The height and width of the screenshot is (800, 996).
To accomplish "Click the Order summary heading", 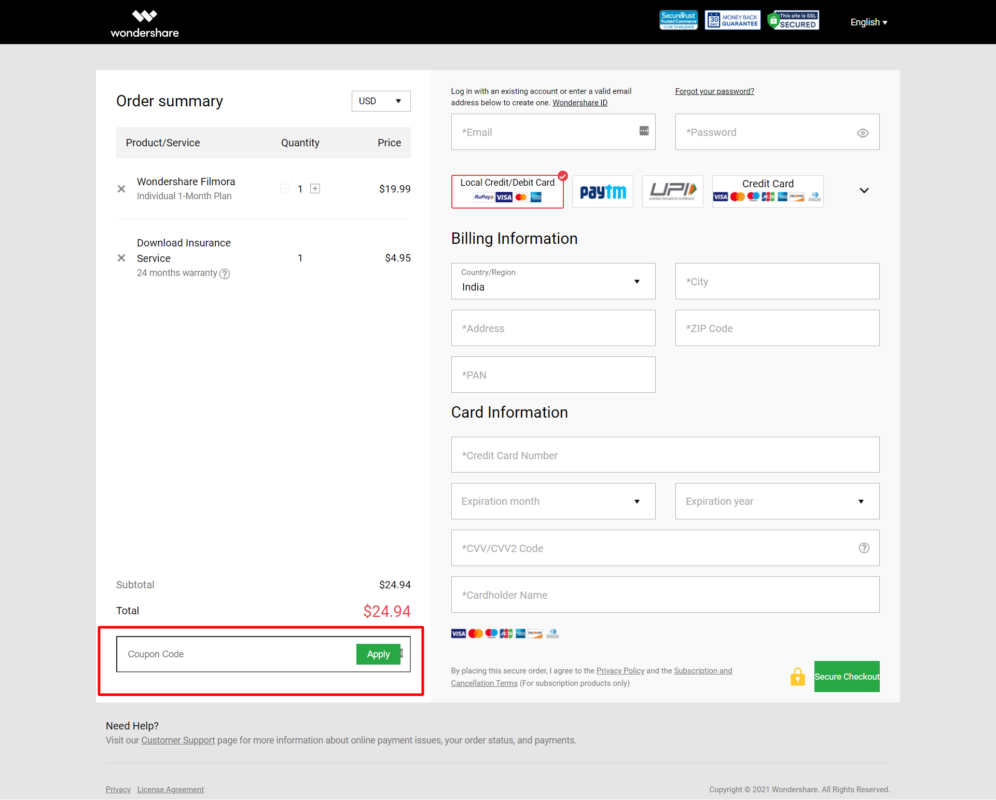I will click(170, 101).
